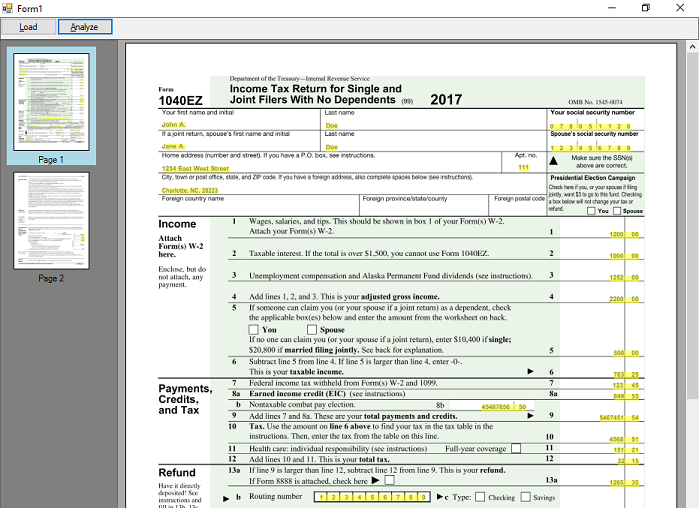
Task: Check the Presidential Election Campaign You box
Action: [591, 211]
